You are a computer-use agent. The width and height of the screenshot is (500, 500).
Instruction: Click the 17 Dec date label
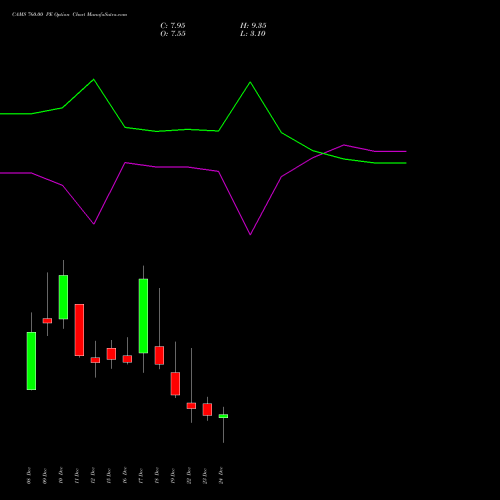point(141,475)
